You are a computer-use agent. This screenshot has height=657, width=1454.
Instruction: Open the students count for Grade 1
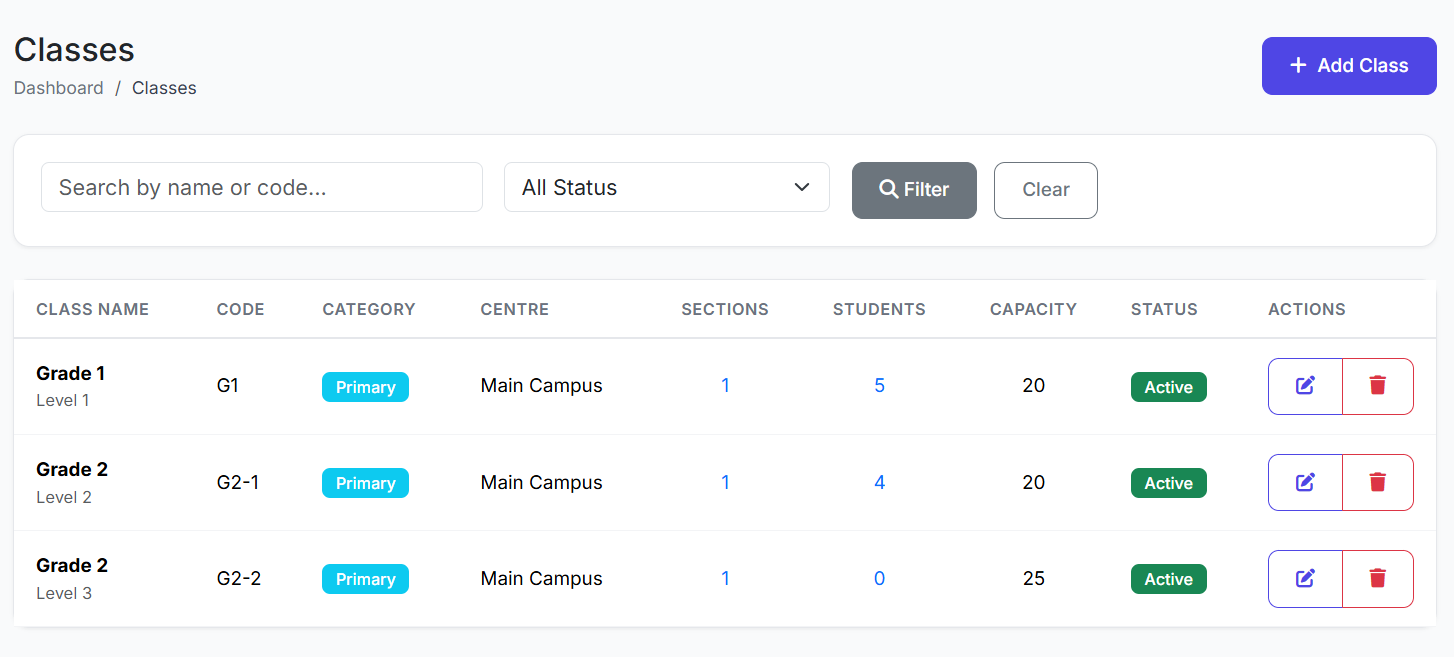[879, 386]
